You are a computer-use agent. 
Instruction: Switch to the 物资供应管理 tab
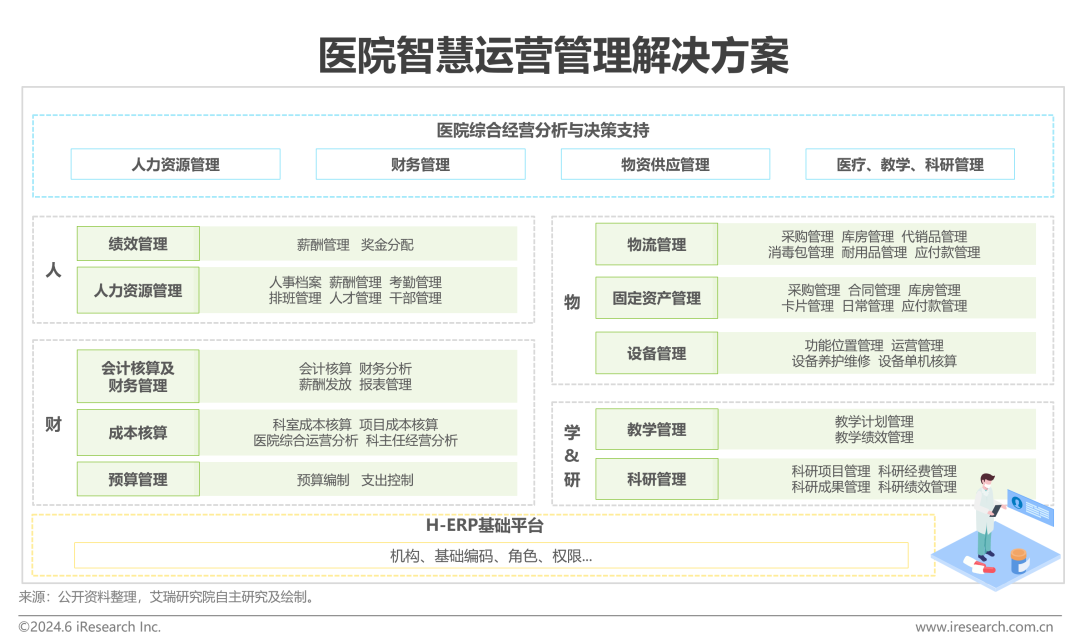tap(665, 164)
